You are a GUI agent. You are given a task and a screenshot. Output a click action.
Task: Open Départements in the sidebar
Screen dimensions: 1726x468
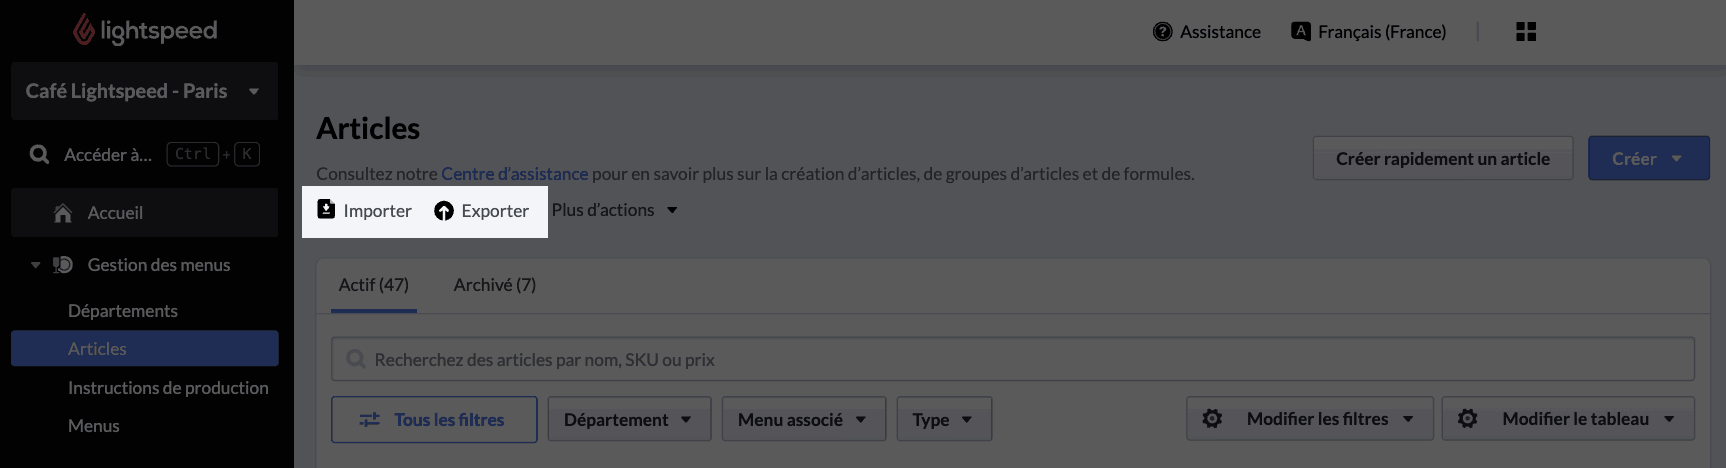123,311
